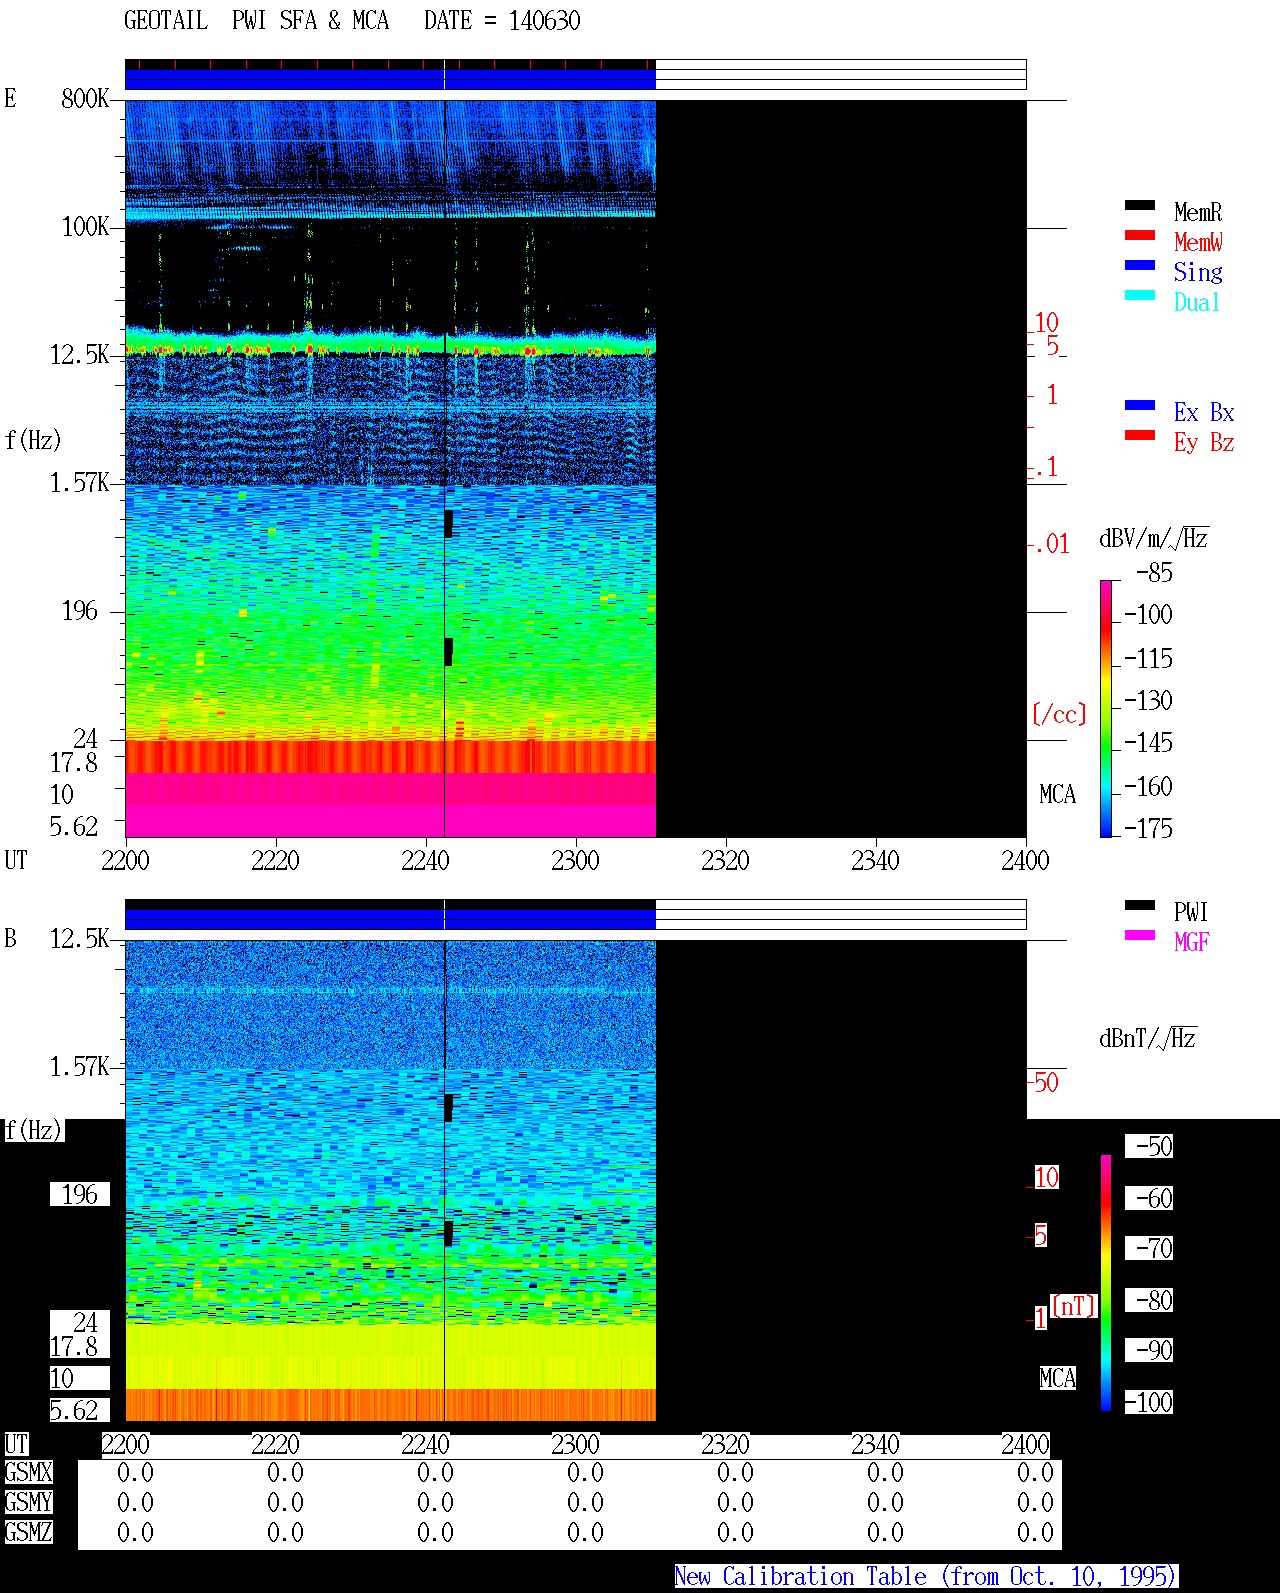This screenshot has width=1280, height=1593.
Task: Select the E electric field spectrogram plot
Action: [576, 469]
